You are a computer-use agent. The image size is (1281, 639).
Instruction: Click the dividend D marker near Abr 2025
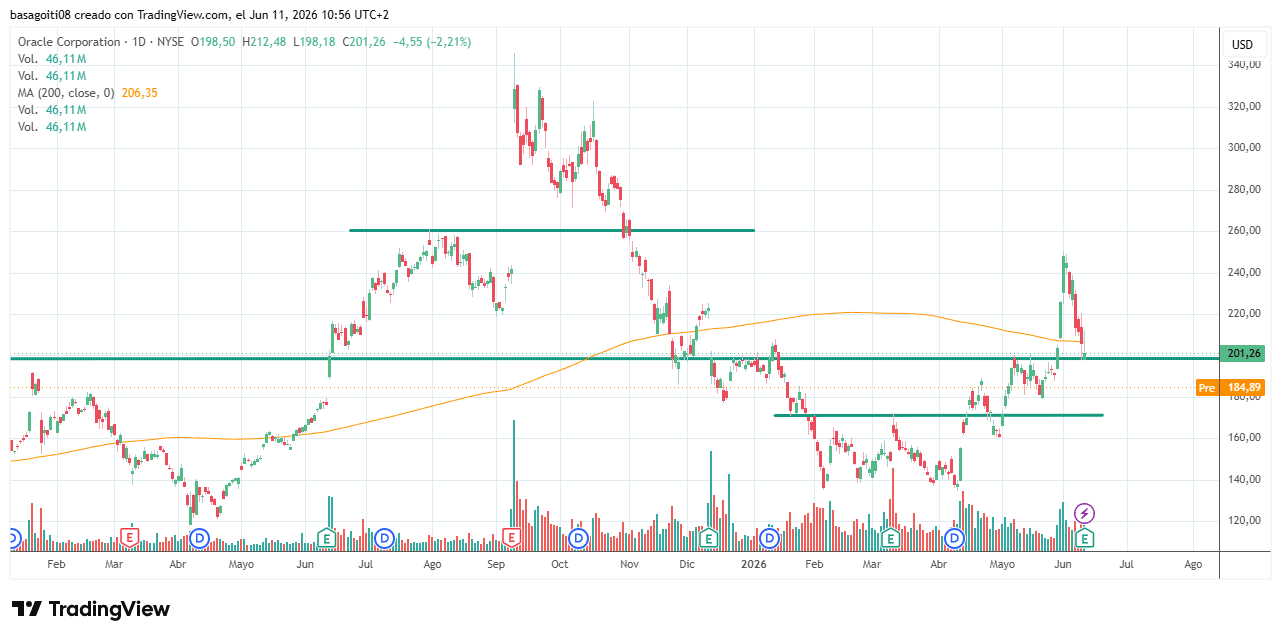[199, 538]
